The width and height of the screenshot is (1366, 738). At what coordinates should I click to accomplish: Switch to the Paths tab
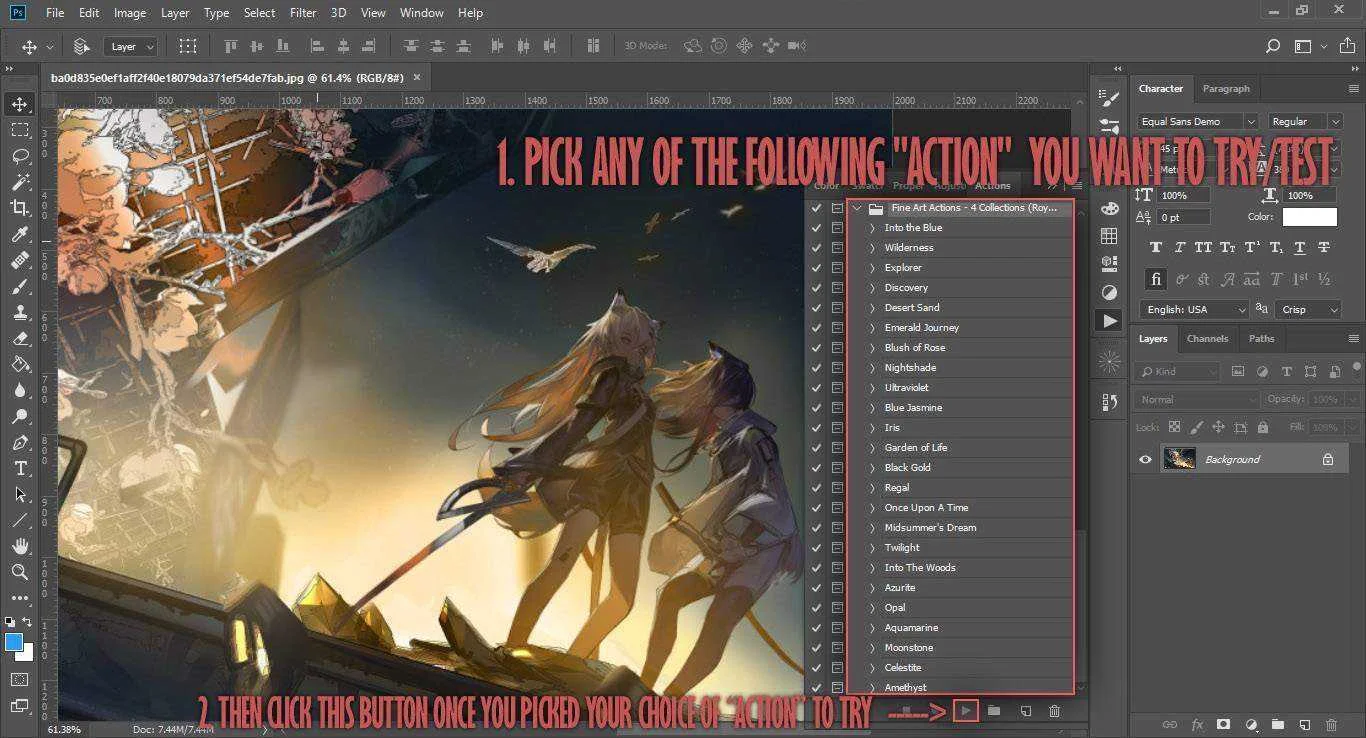click(1261, 338)
